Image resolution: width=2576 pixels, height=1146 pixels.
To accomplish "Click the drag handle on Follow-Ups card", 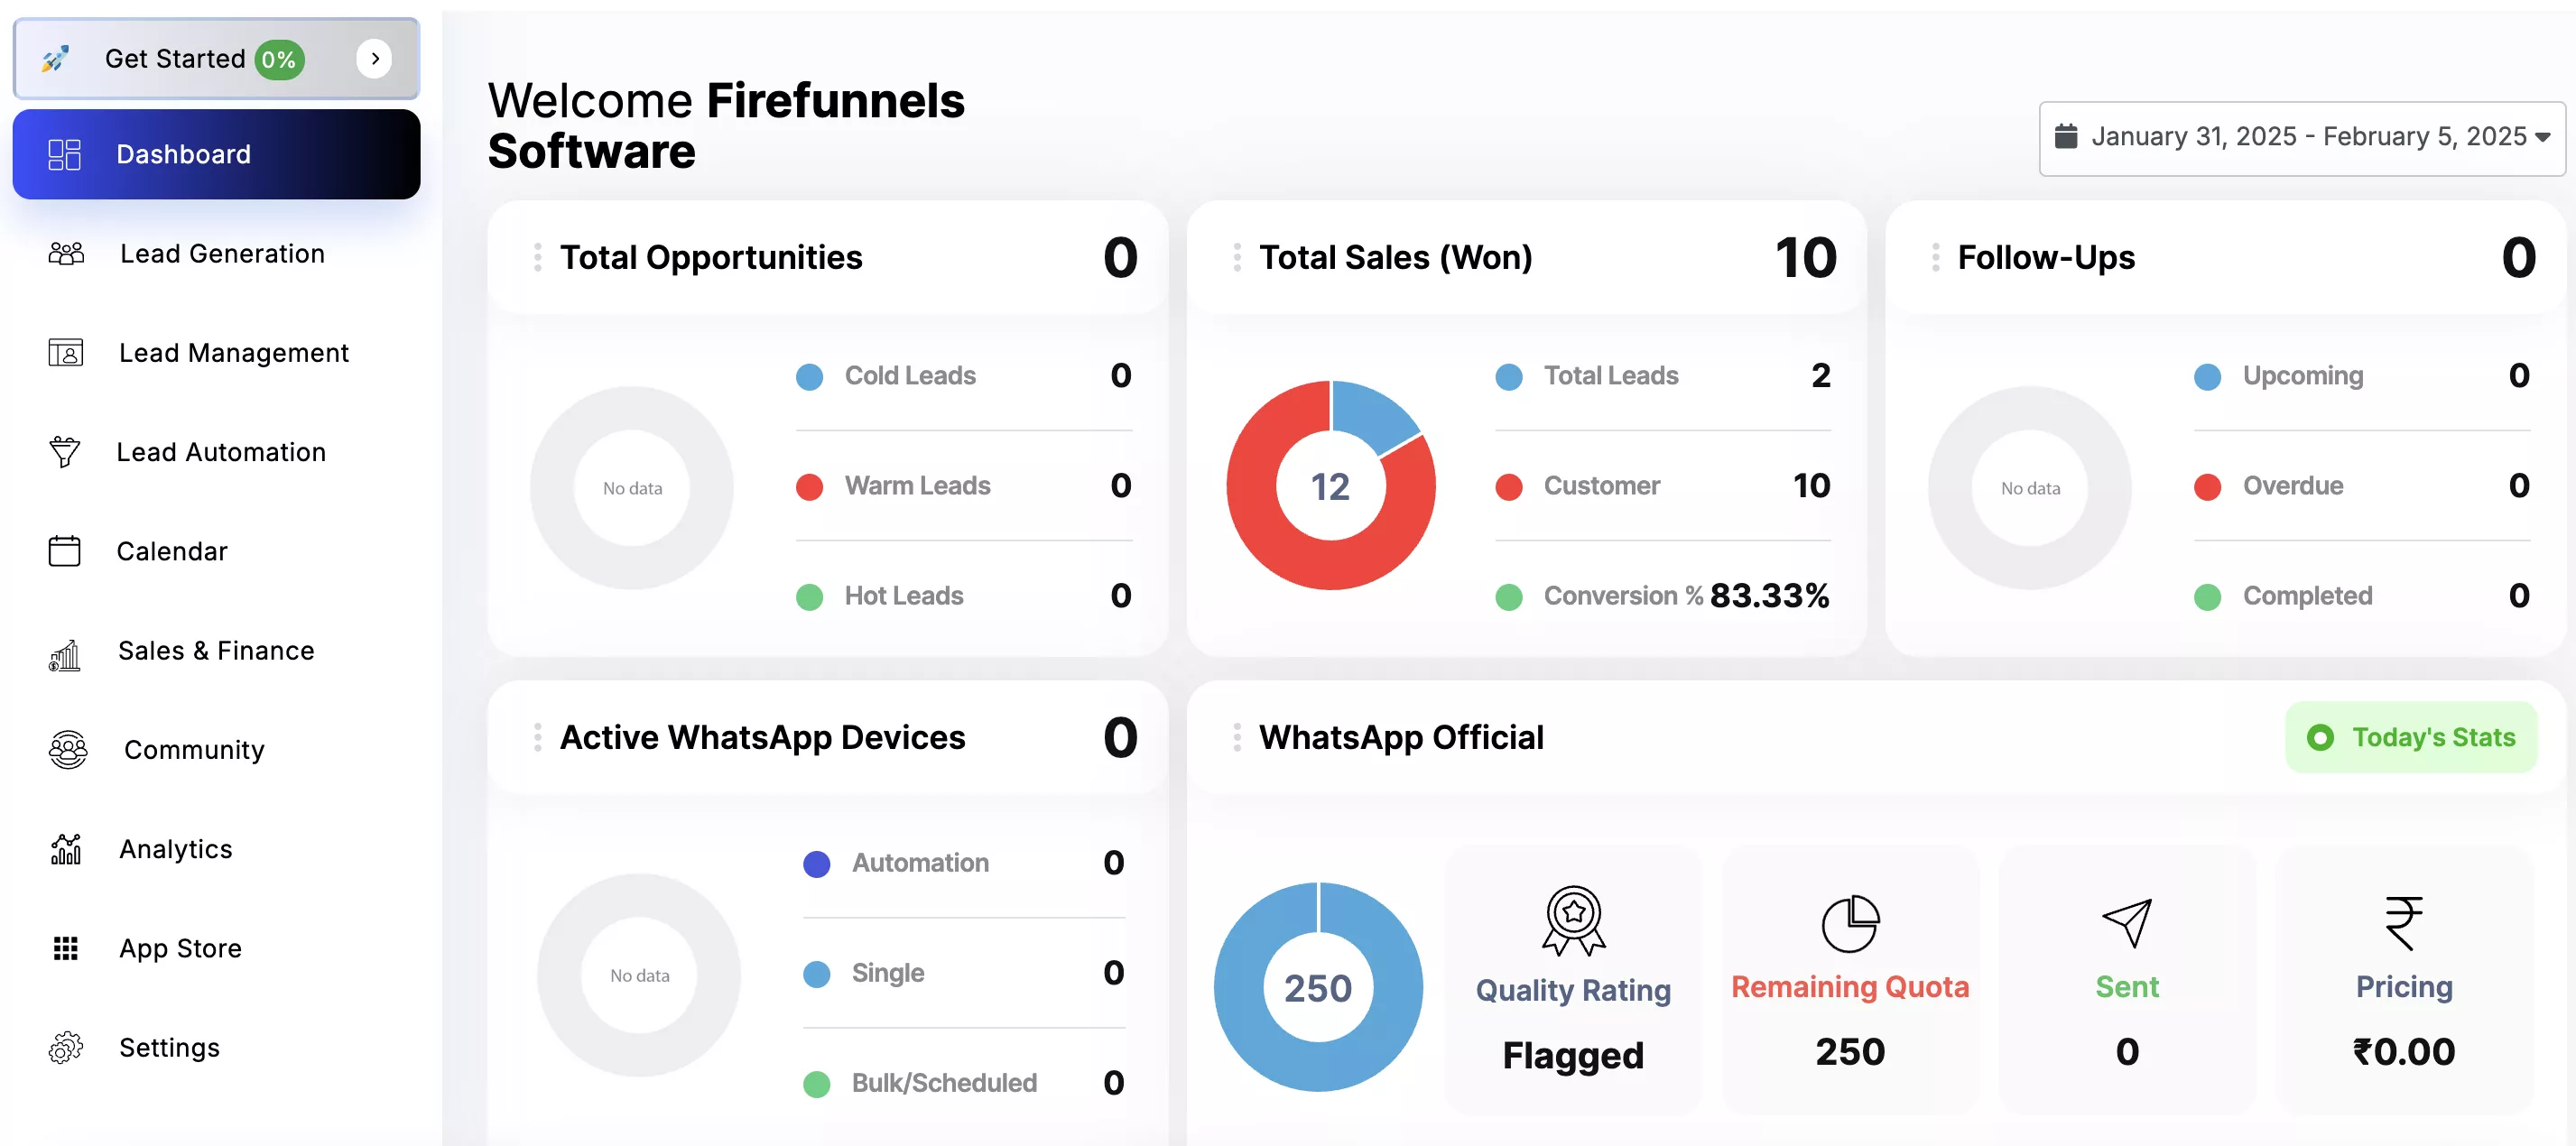I will coord(1936,258).
